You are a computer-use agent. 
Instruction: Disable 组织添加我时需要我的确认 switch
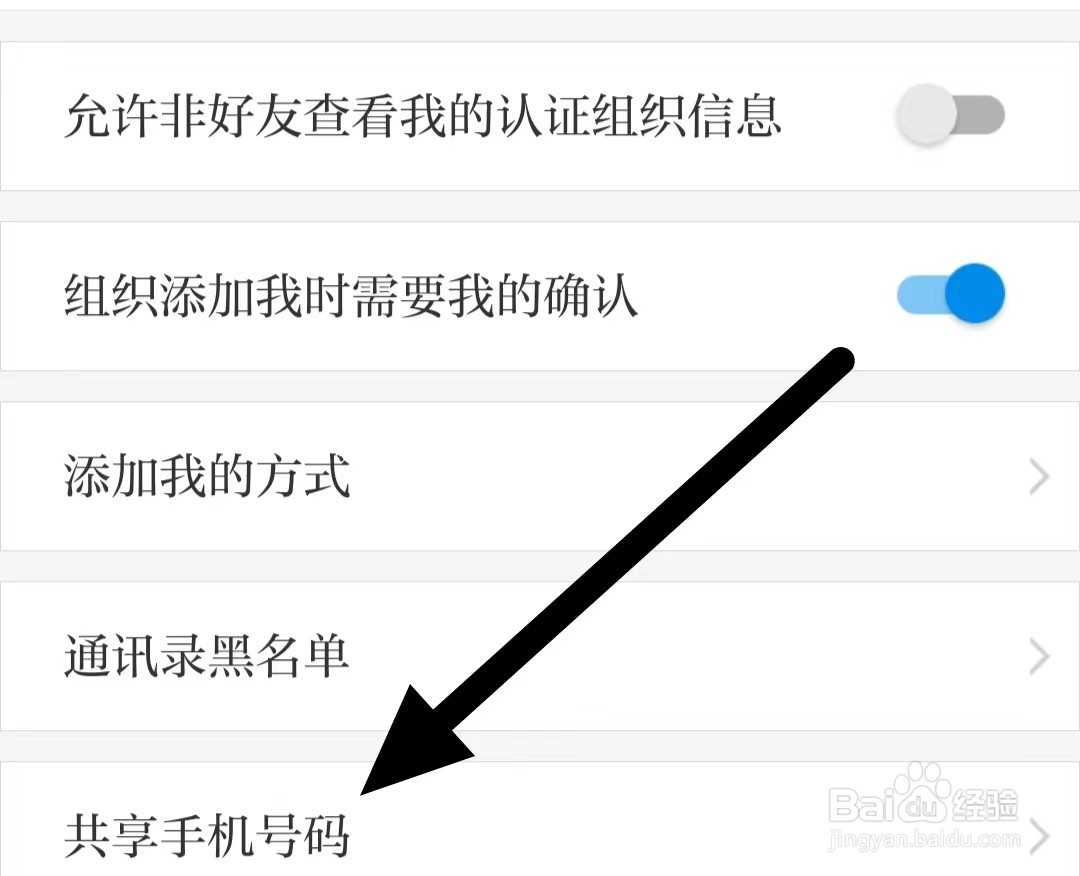951,294
